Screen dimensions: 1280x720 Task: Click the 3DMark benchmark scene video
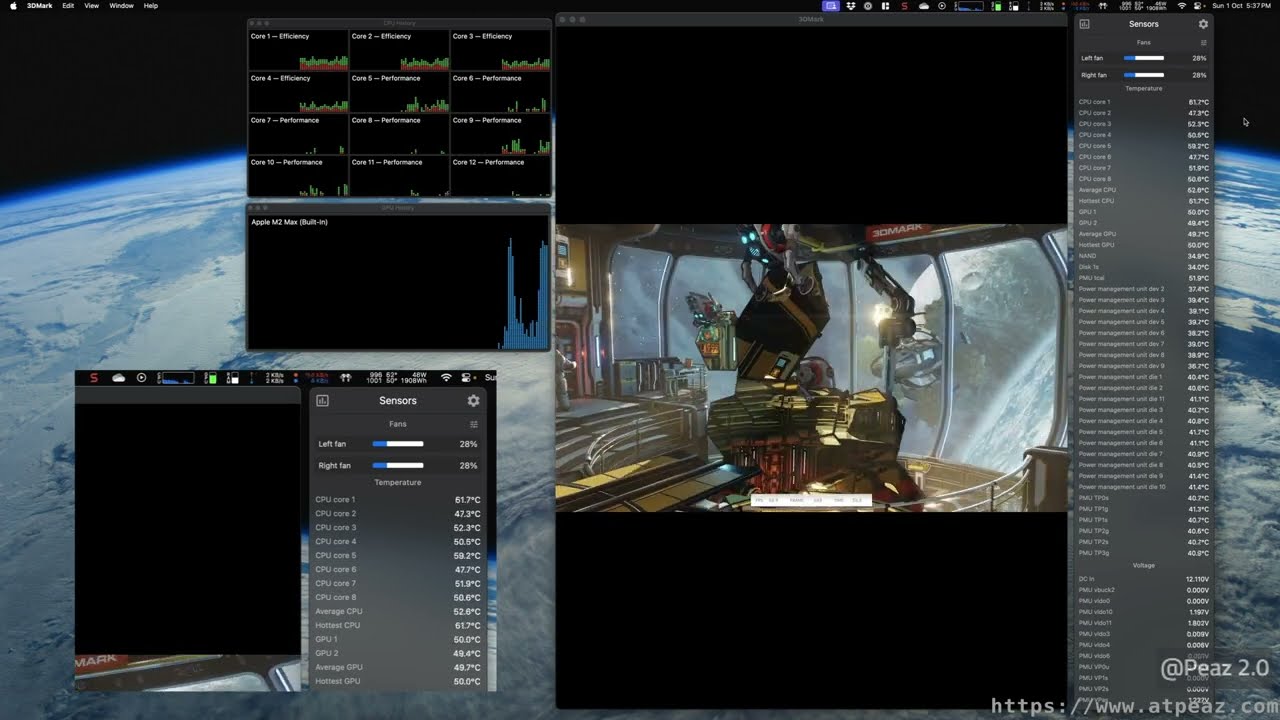coord(811,368)
